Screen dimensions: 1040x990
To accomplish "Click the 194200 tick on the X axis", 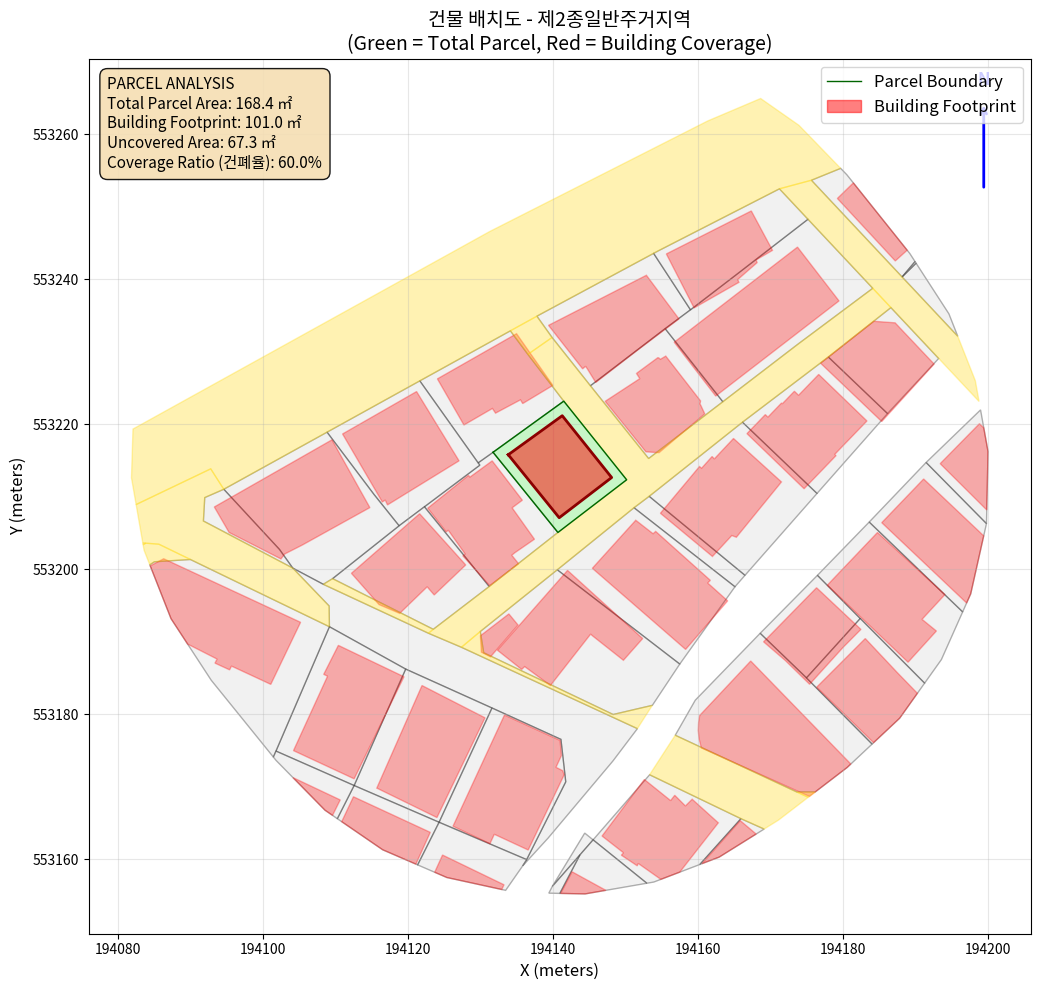I will [988, 947].
